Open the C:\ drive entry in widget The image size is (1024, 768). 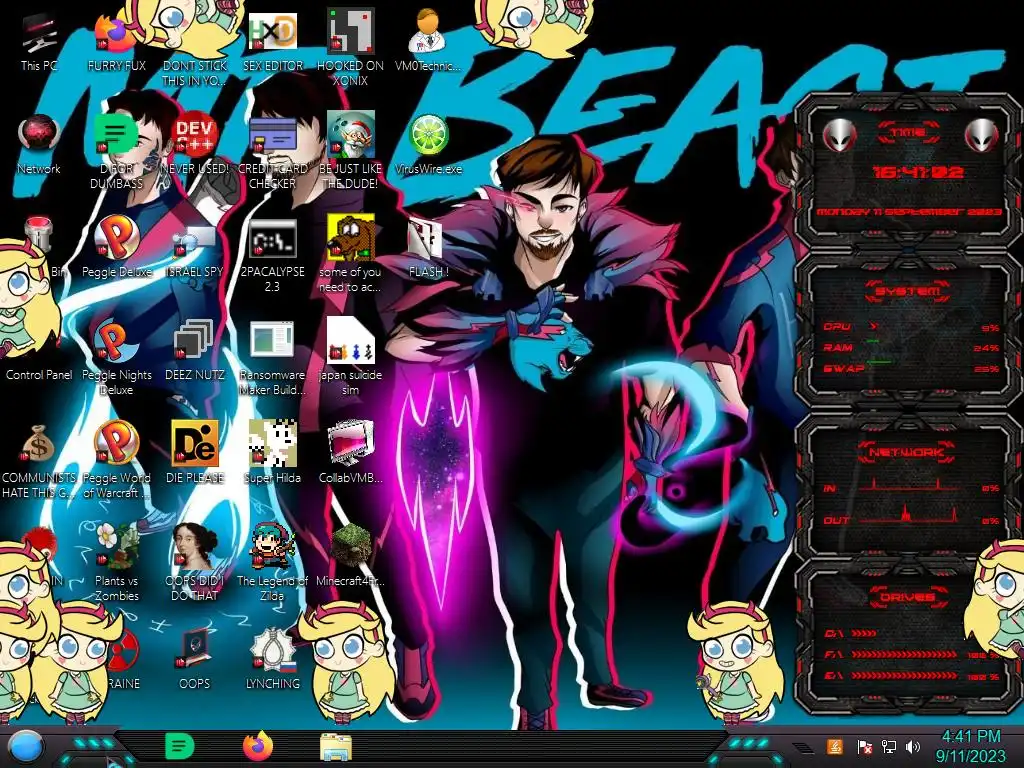click(x=849, y=633)
